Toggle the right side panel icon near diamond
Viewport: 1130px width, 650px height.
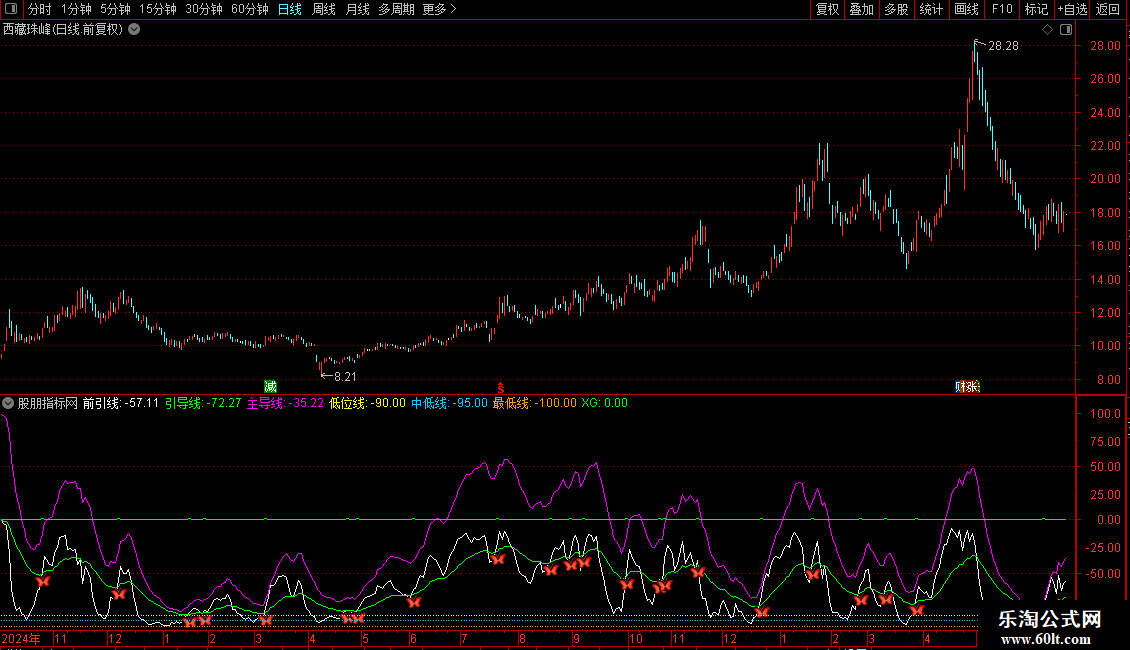coord(1066,30)
